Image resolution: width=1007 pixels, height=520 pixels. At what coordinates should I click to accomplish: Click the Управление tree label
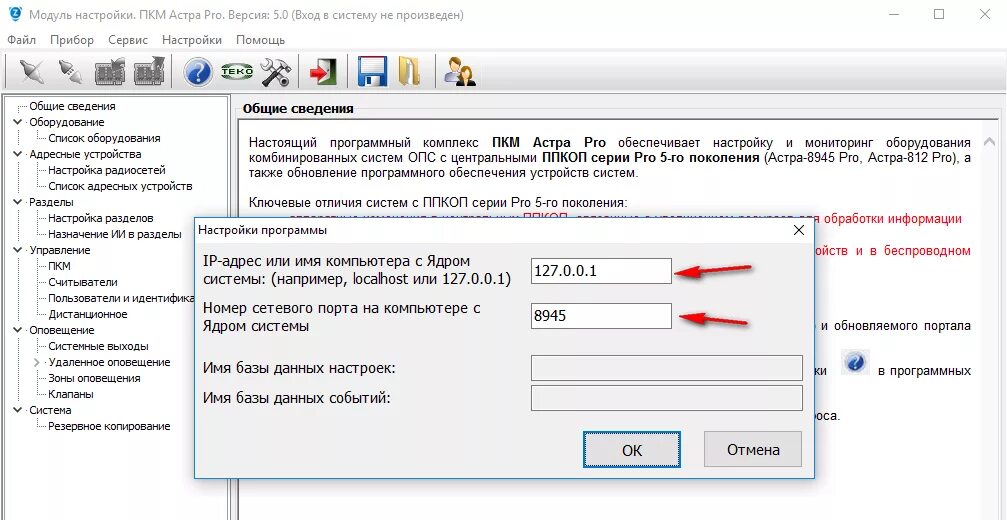(x=60, y=250)
